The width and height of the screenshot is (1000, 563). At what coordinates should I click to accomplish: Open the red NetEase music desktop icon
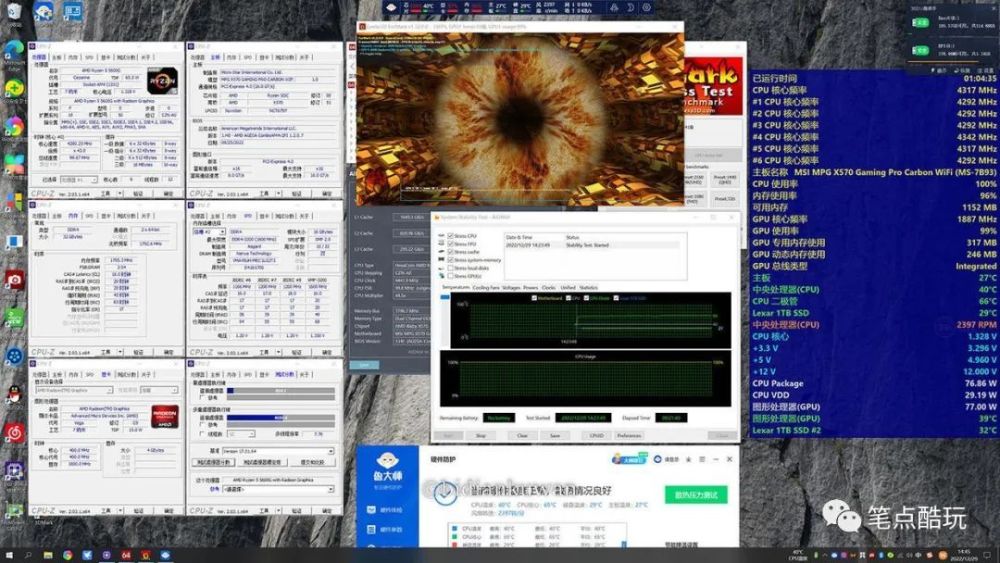click(x=14, y=434)
